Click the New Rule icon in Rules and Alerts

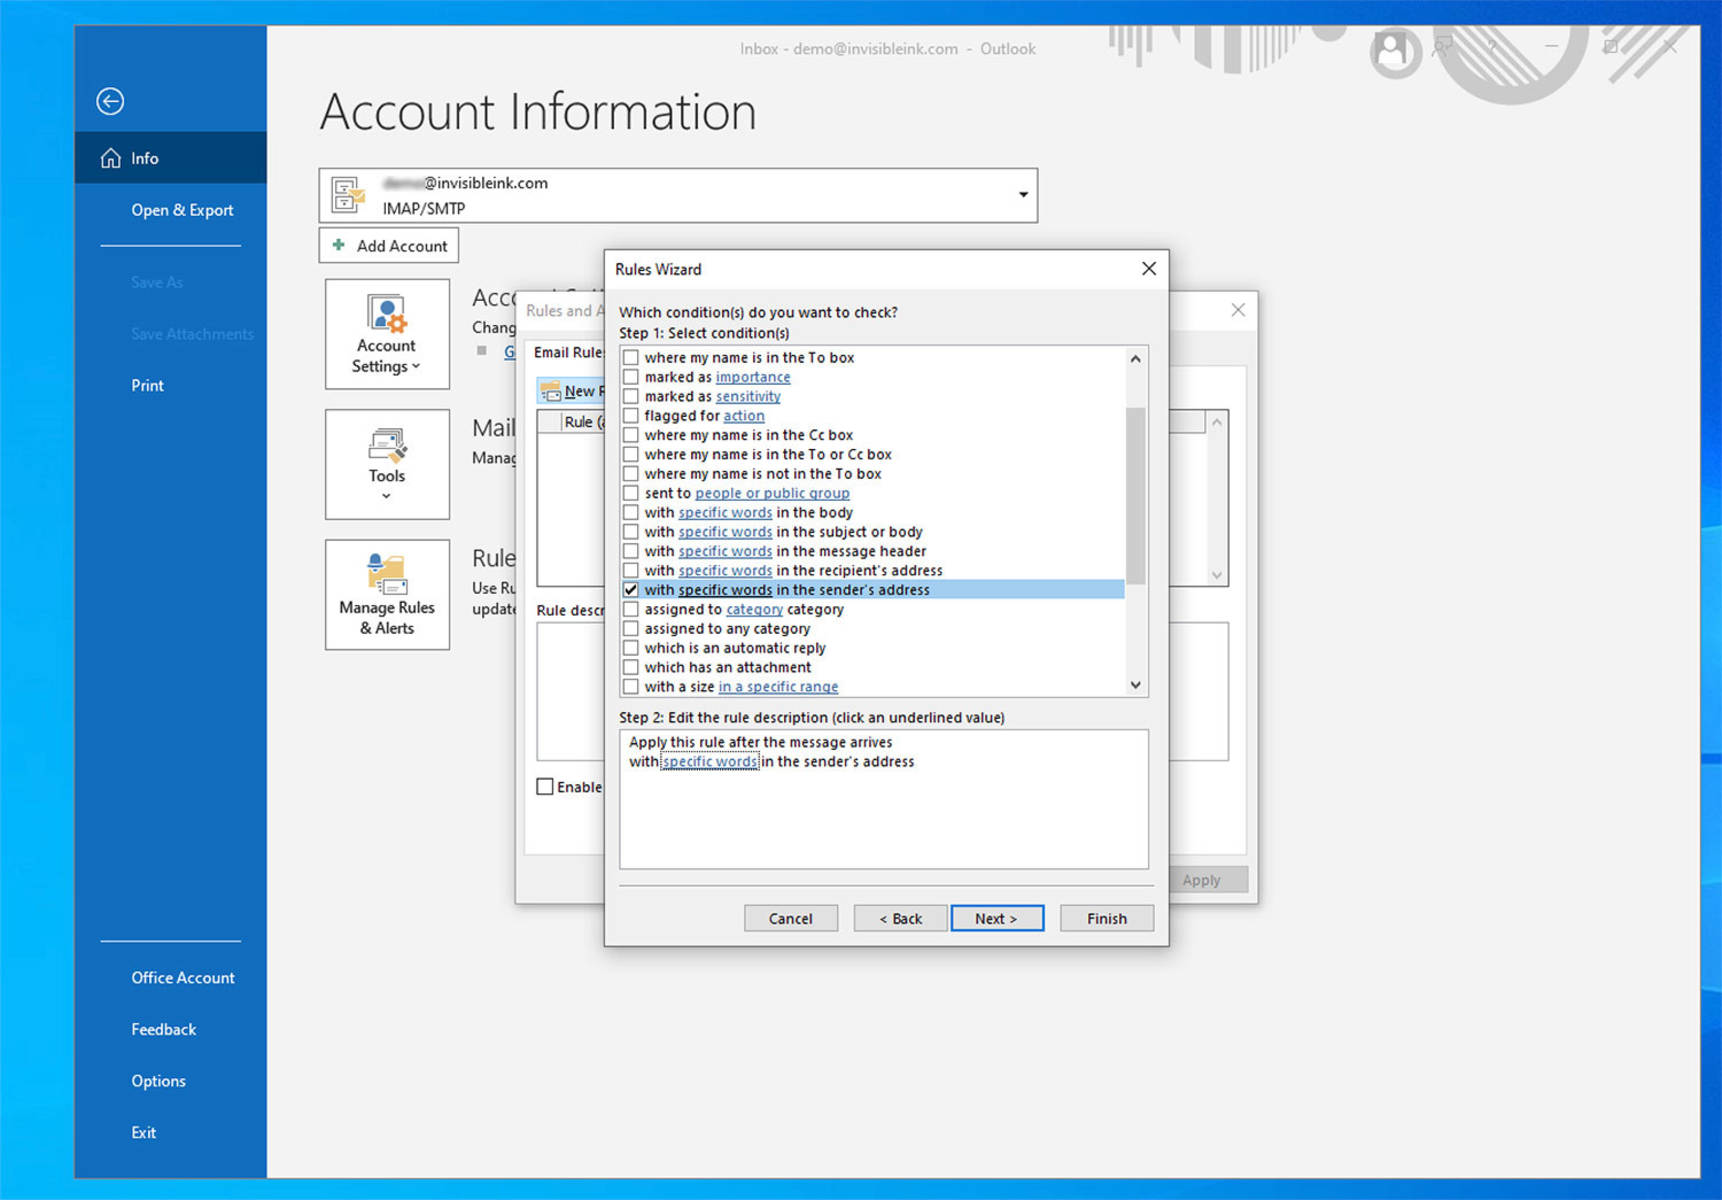point(551,391)
